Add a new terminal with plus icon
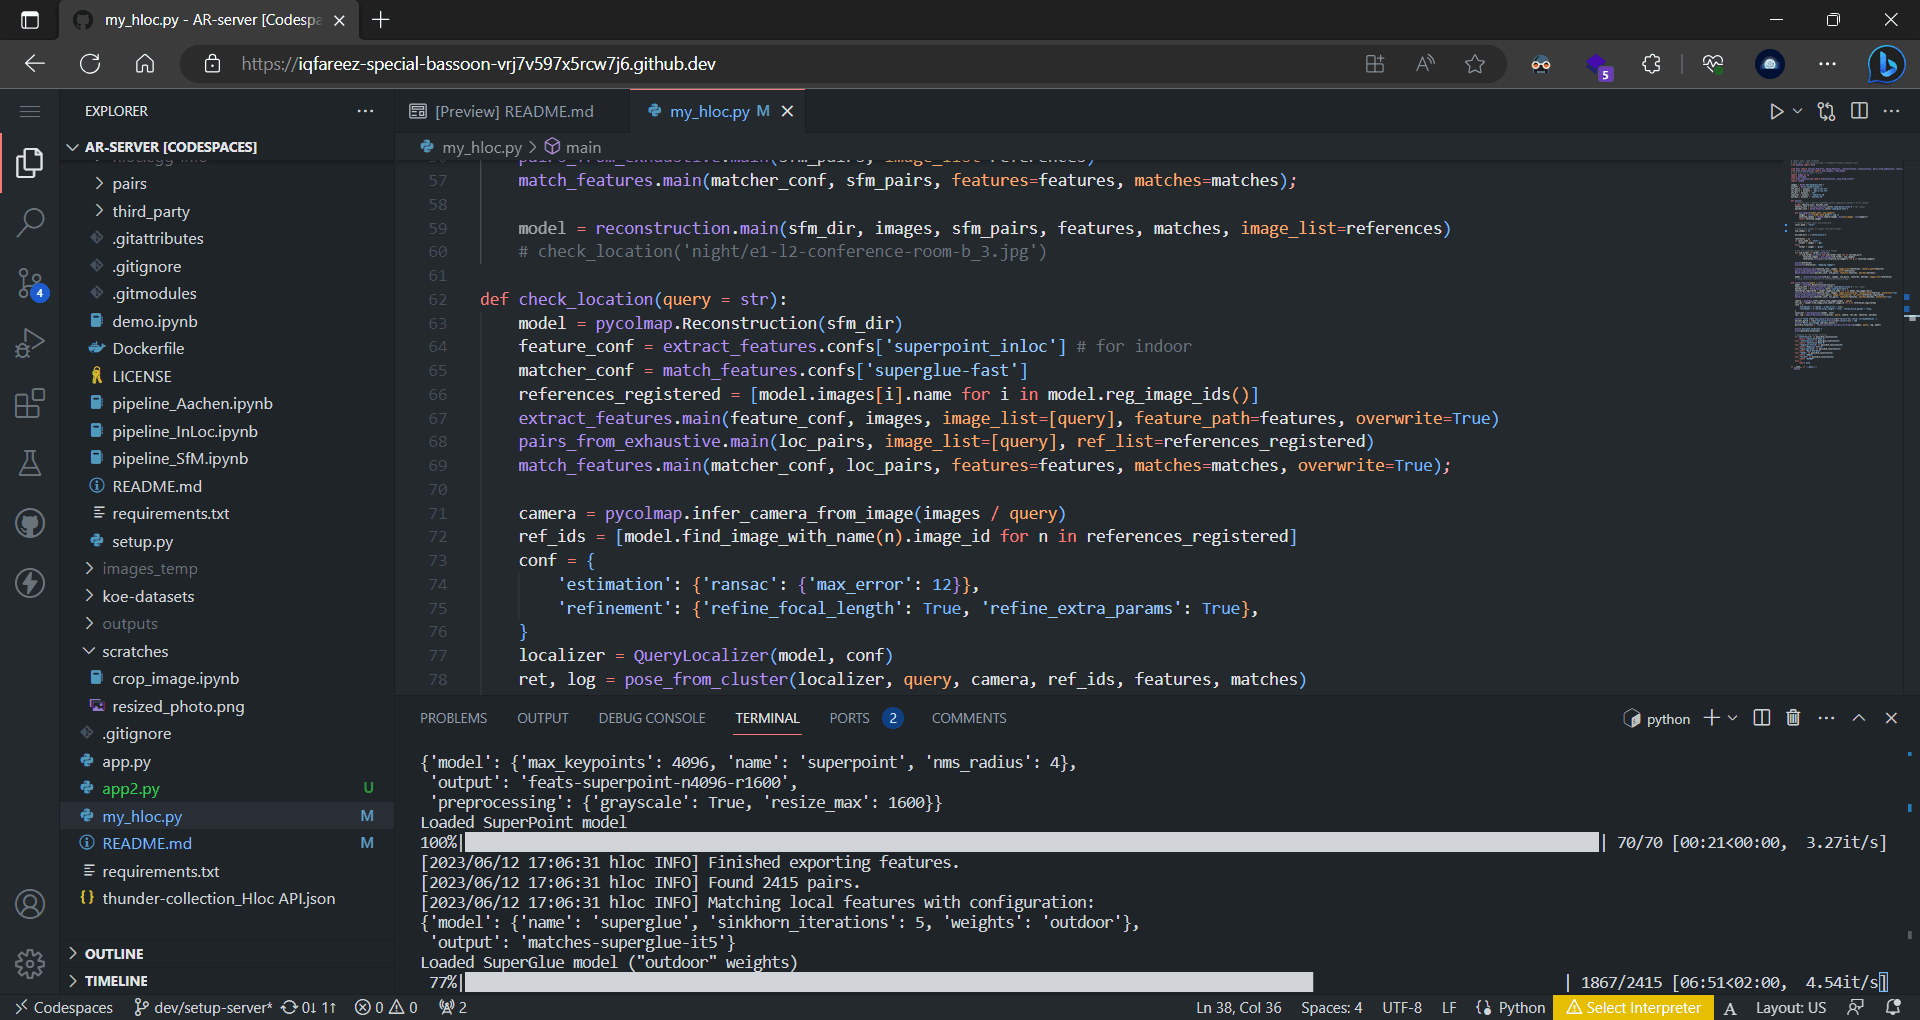Image resolution: width=1920 pixels, height=1020 pixels. 1711,718
